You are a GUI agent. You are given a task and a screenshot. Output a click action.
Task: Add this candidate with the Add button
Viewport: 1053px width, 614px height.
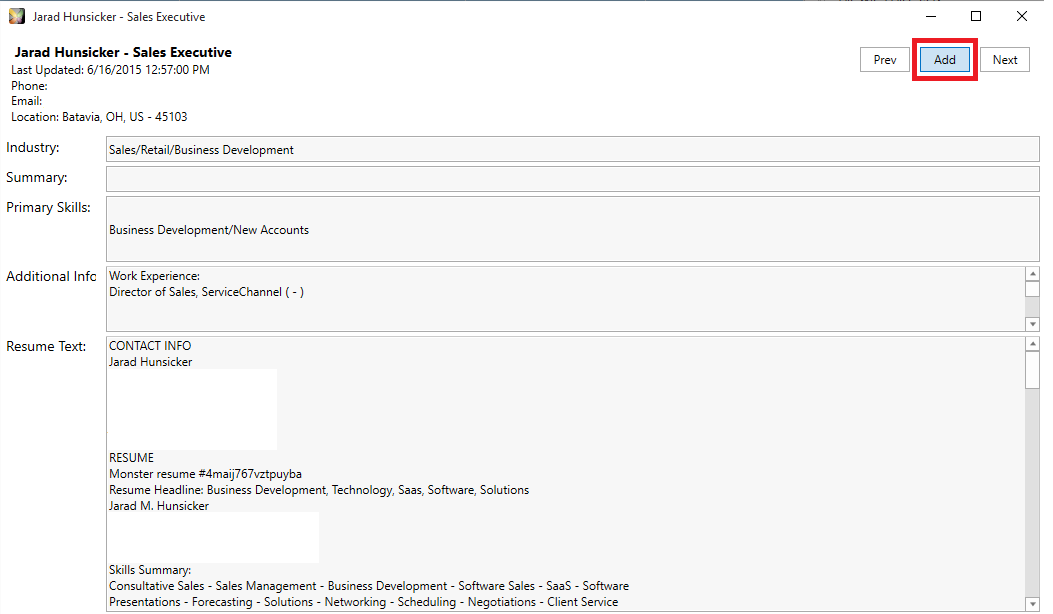coord(944,60)
